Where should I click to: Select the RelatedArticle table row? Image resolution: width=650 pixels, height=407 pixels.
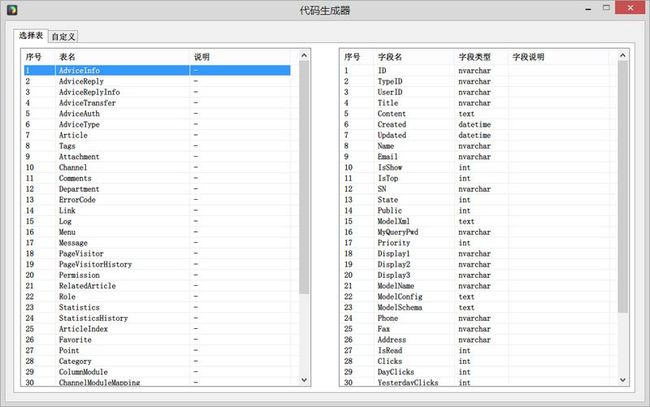(x=157, y=286)
